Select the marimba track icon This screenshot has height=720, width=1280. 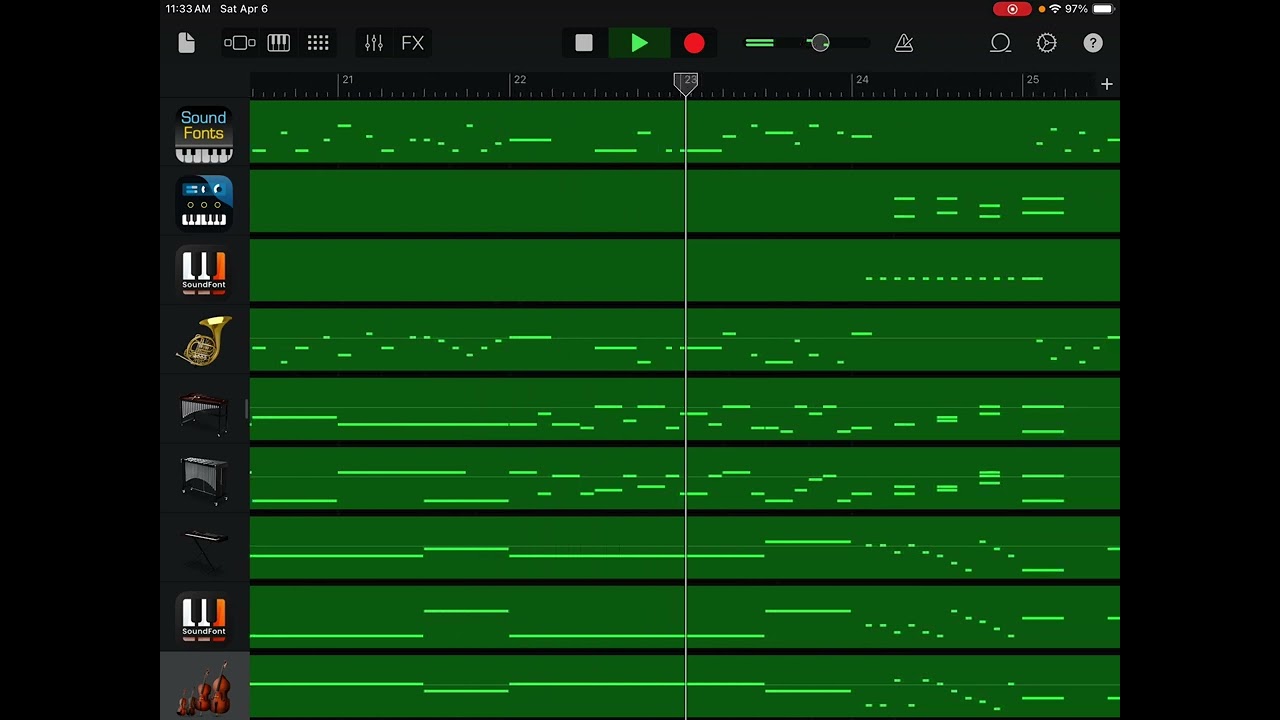point(204,411)
